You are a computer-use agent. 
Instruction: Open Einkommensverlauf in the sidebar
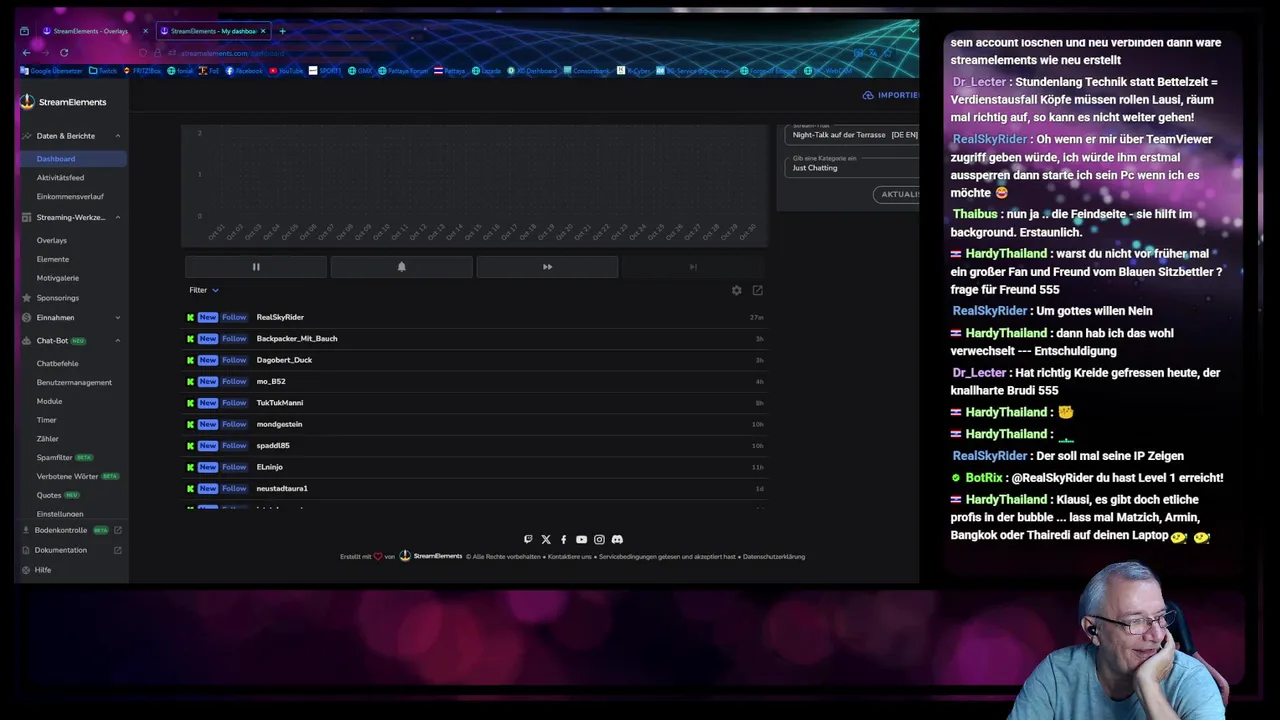pos(70,197)
